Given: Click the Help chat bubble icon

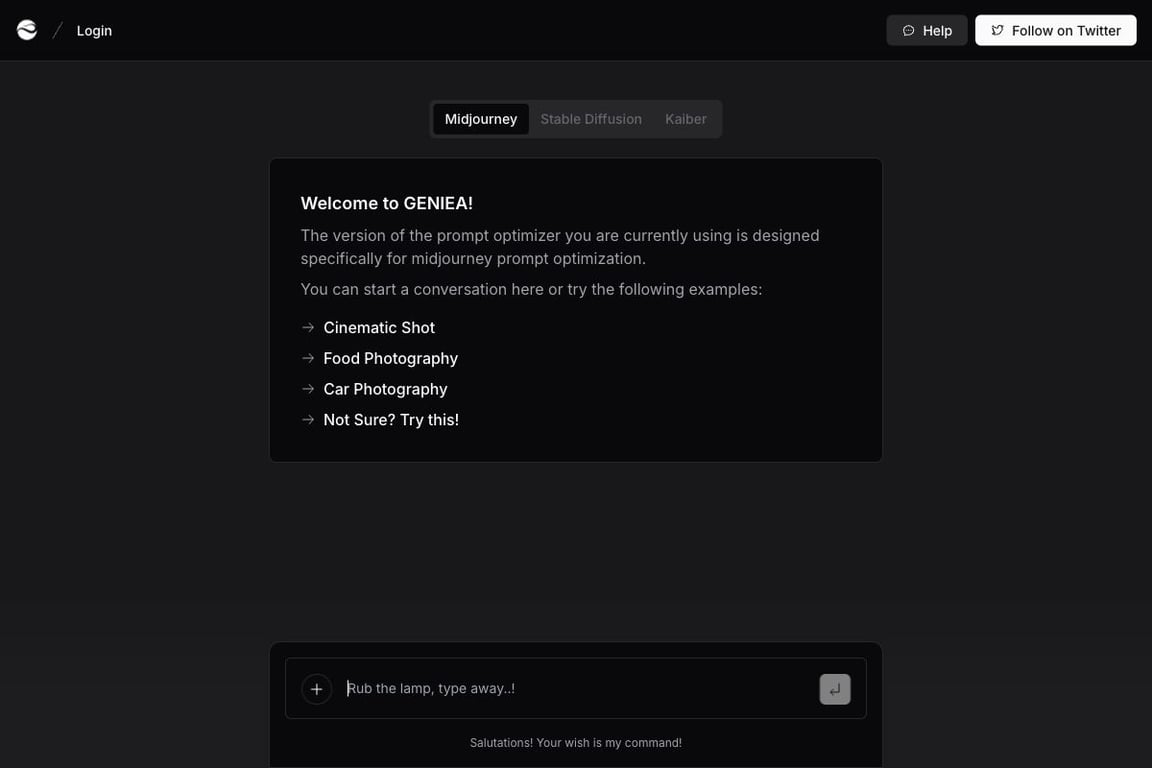Looking at the screenshot, I should pyautogui.click(x=908, y=31).
